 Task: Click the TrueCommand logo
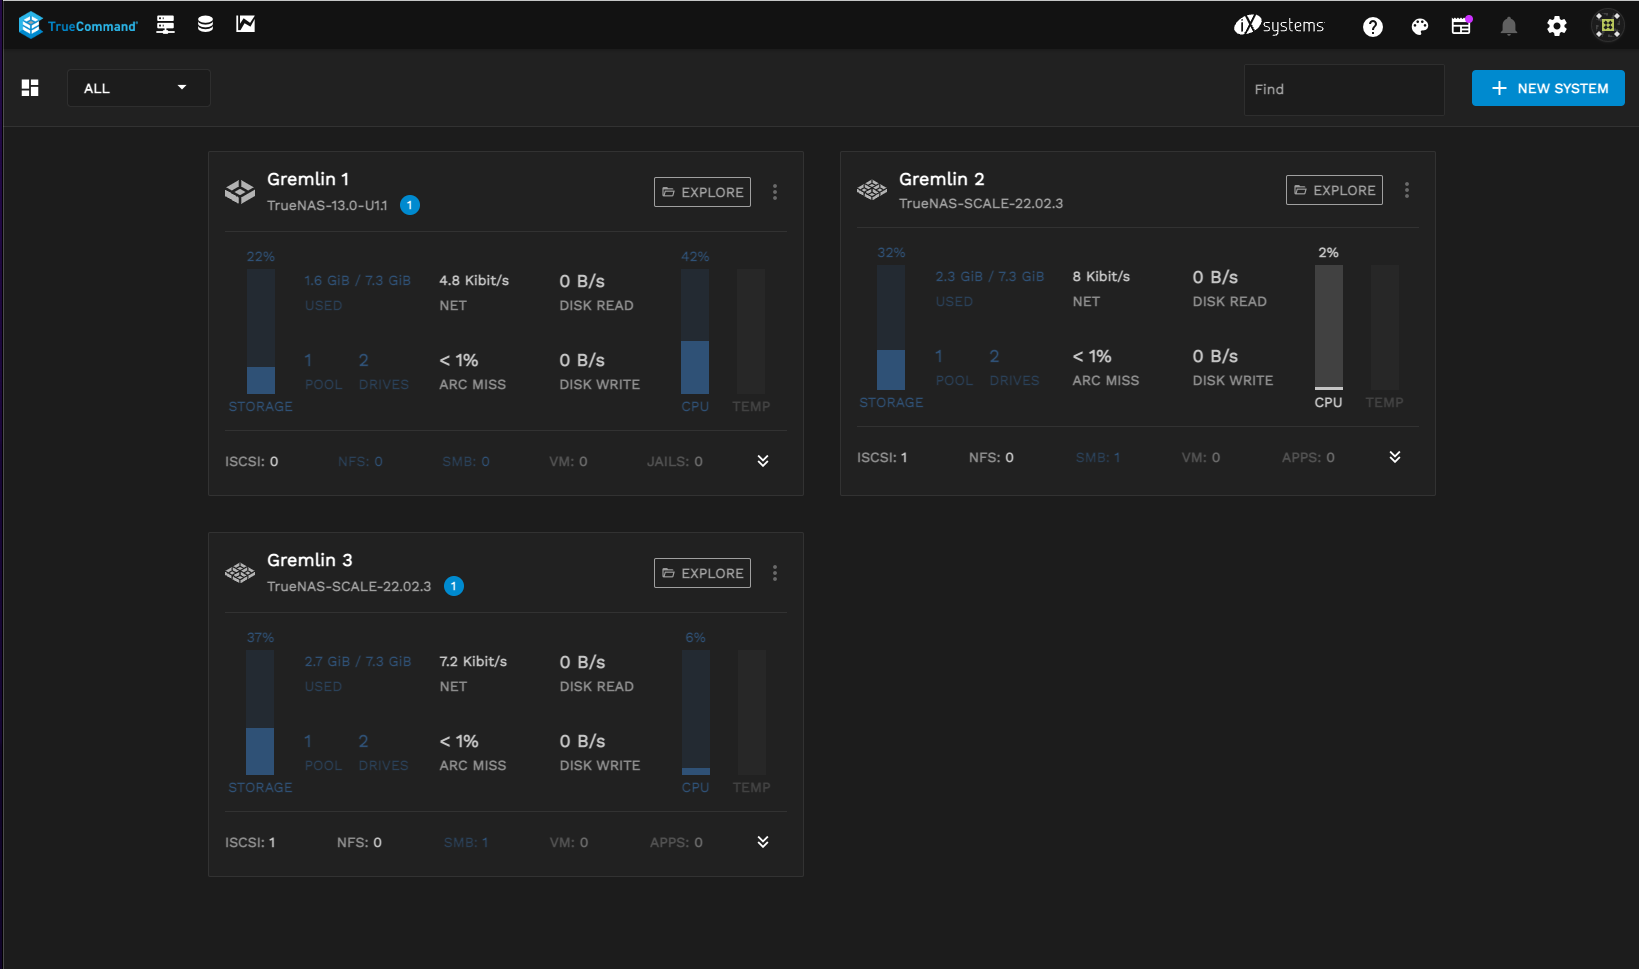tap(78, 25)
